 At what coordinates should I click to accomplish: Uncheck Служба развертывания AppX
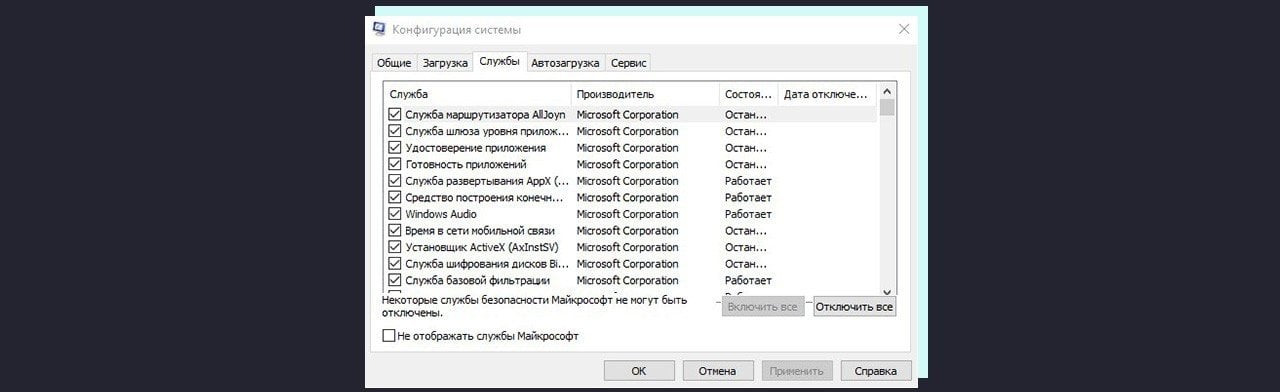(x=394, y=181)
